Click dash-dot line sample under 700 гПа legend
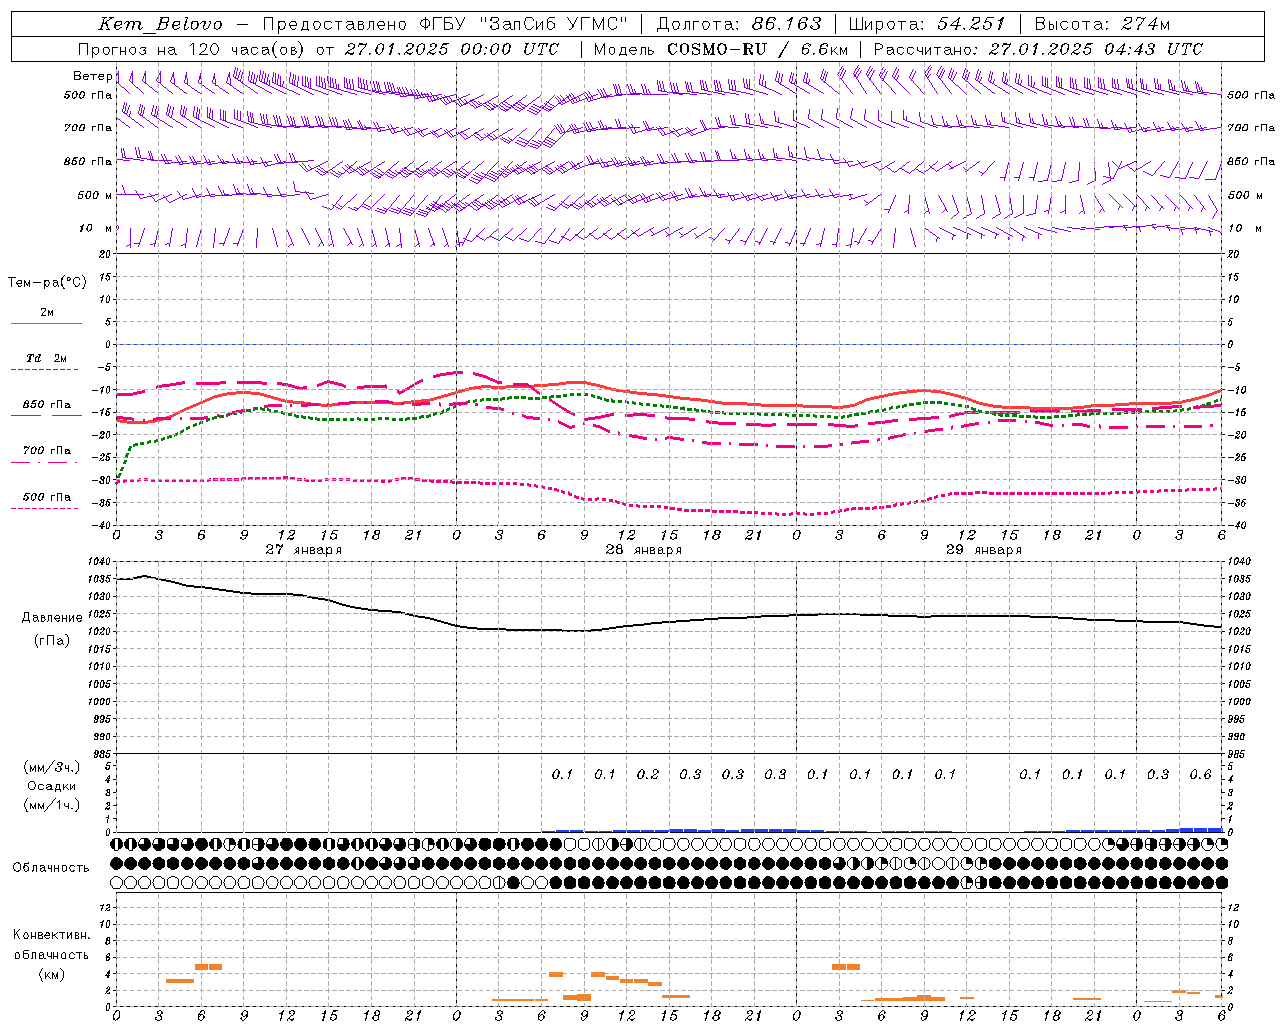Screen dimensions: 1280x1024 [45, 462]
